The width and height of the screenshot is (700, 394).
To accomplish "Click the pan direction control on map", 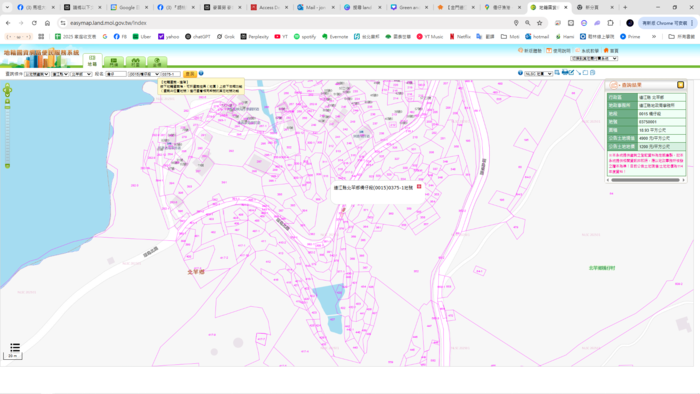I will [7, 90].
